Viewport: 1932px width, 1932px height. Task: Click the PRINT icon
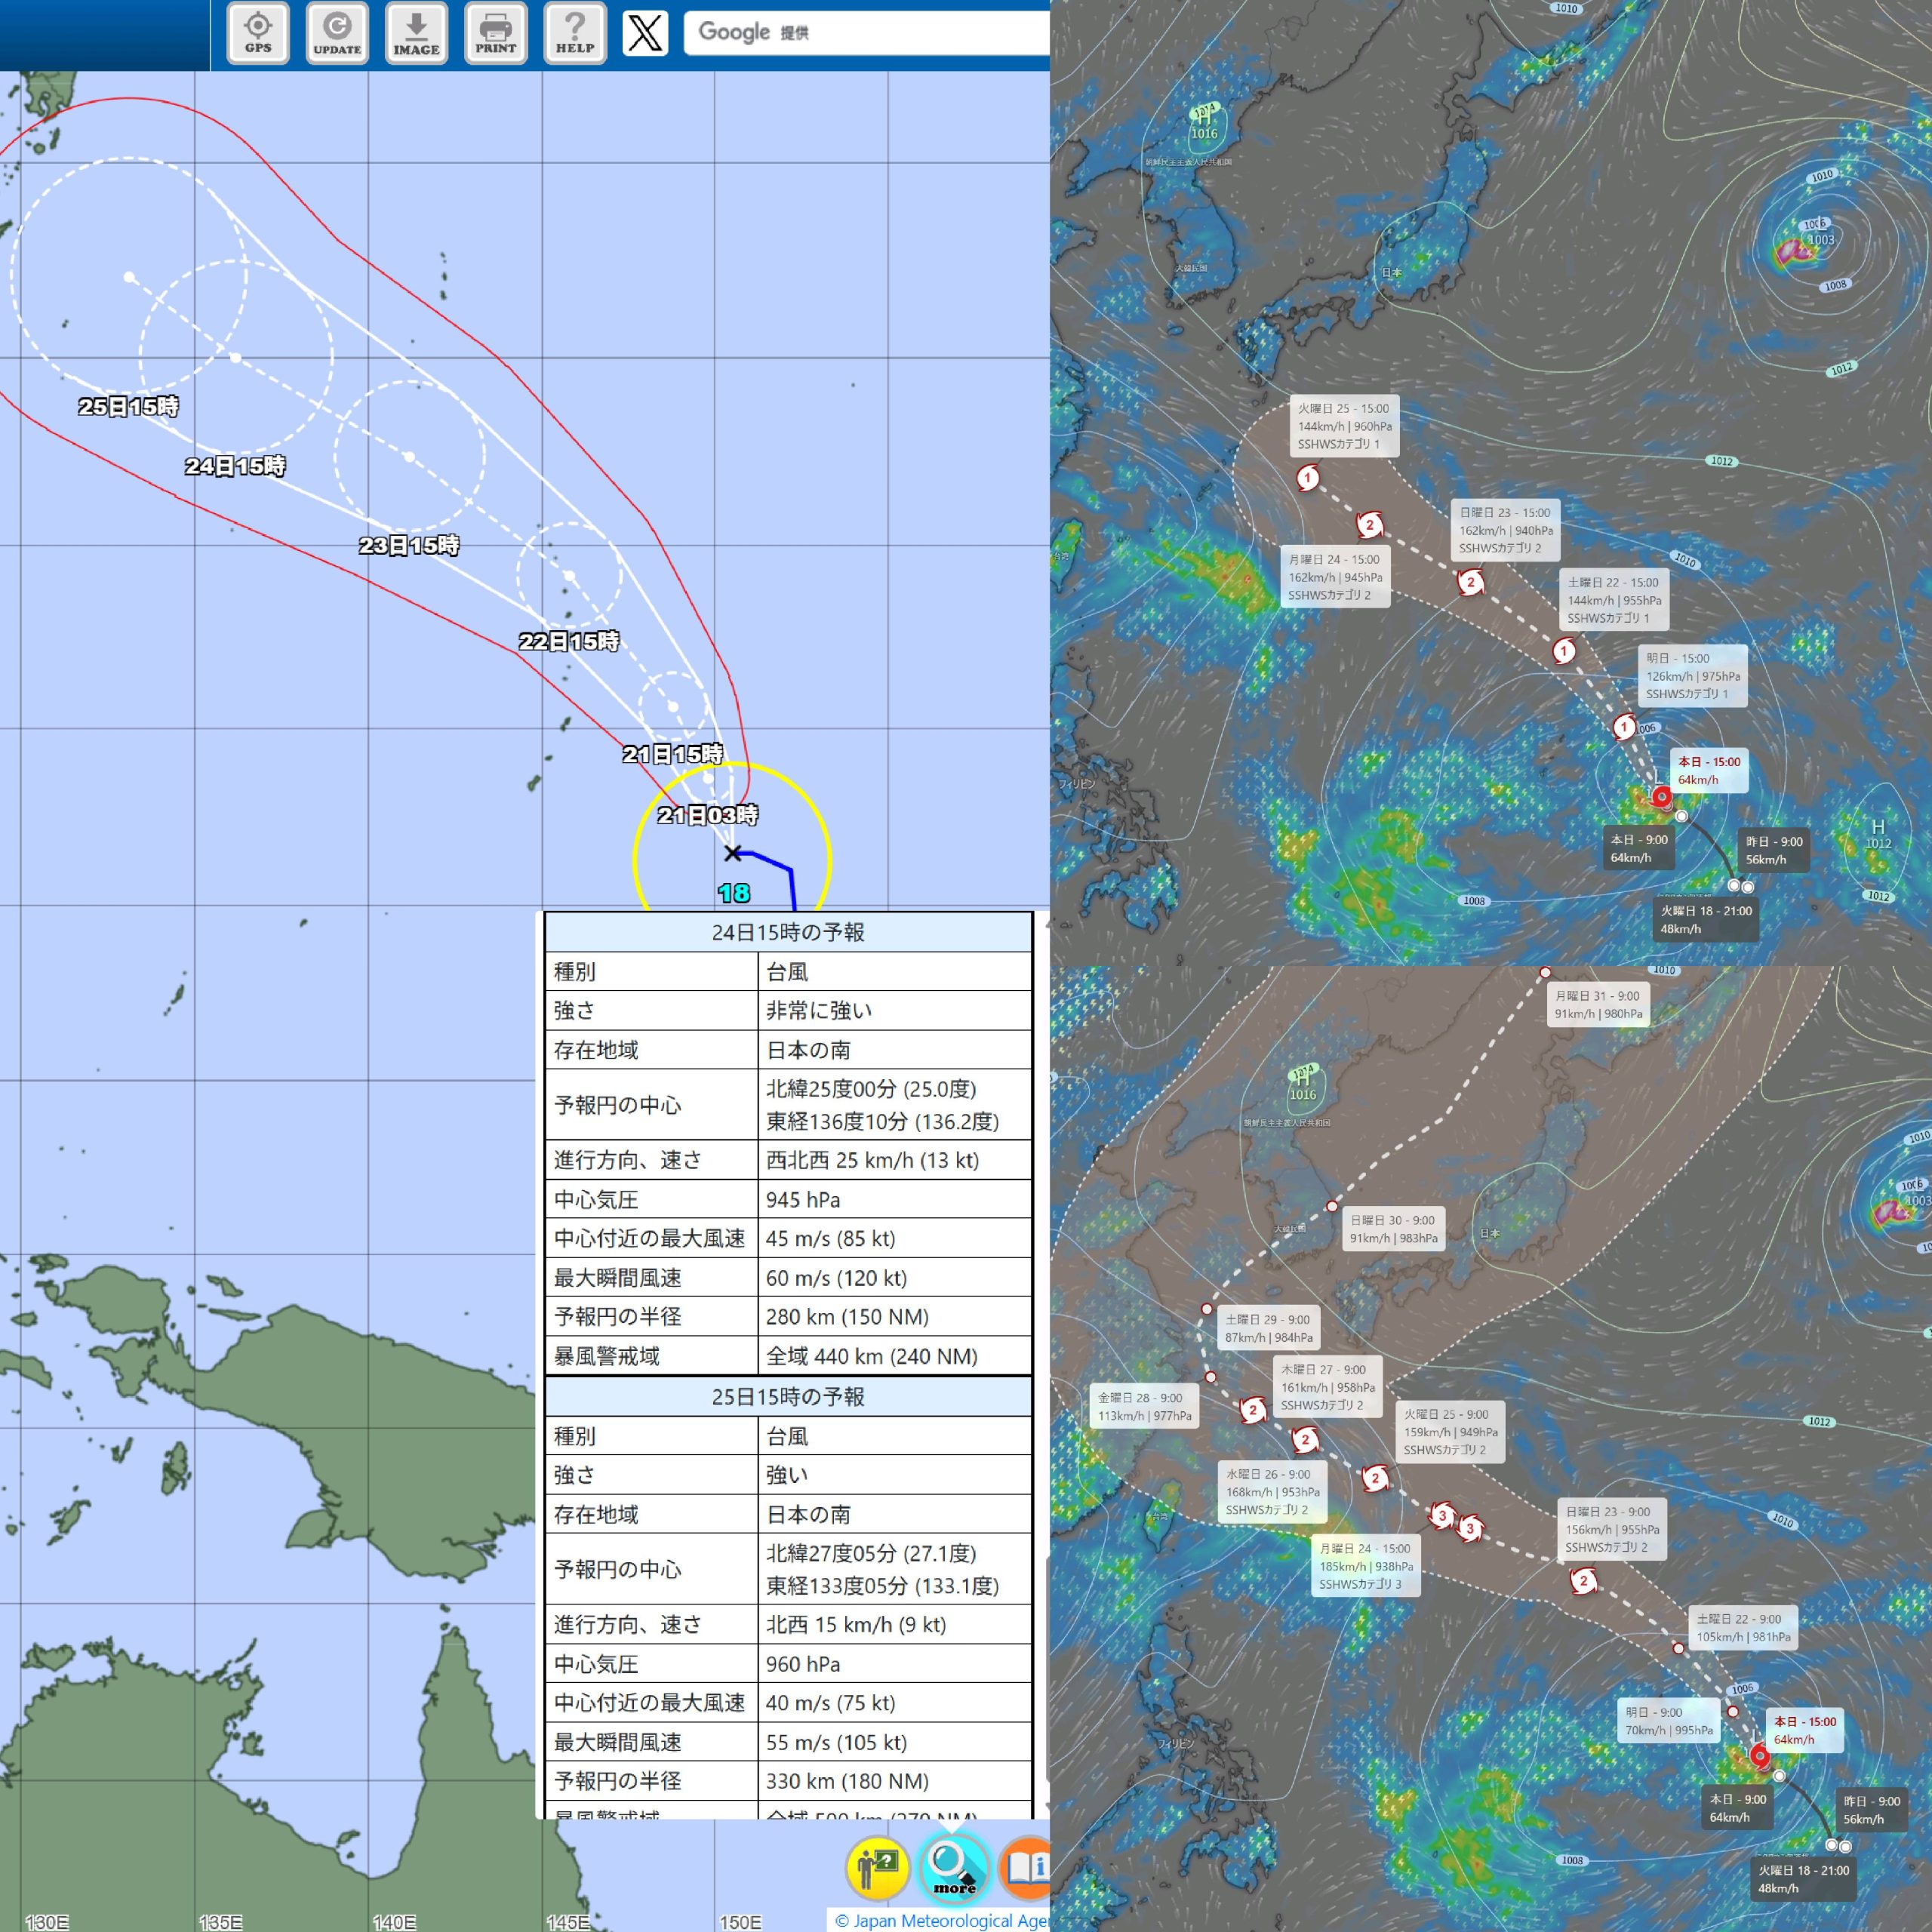tap(496, 33)
